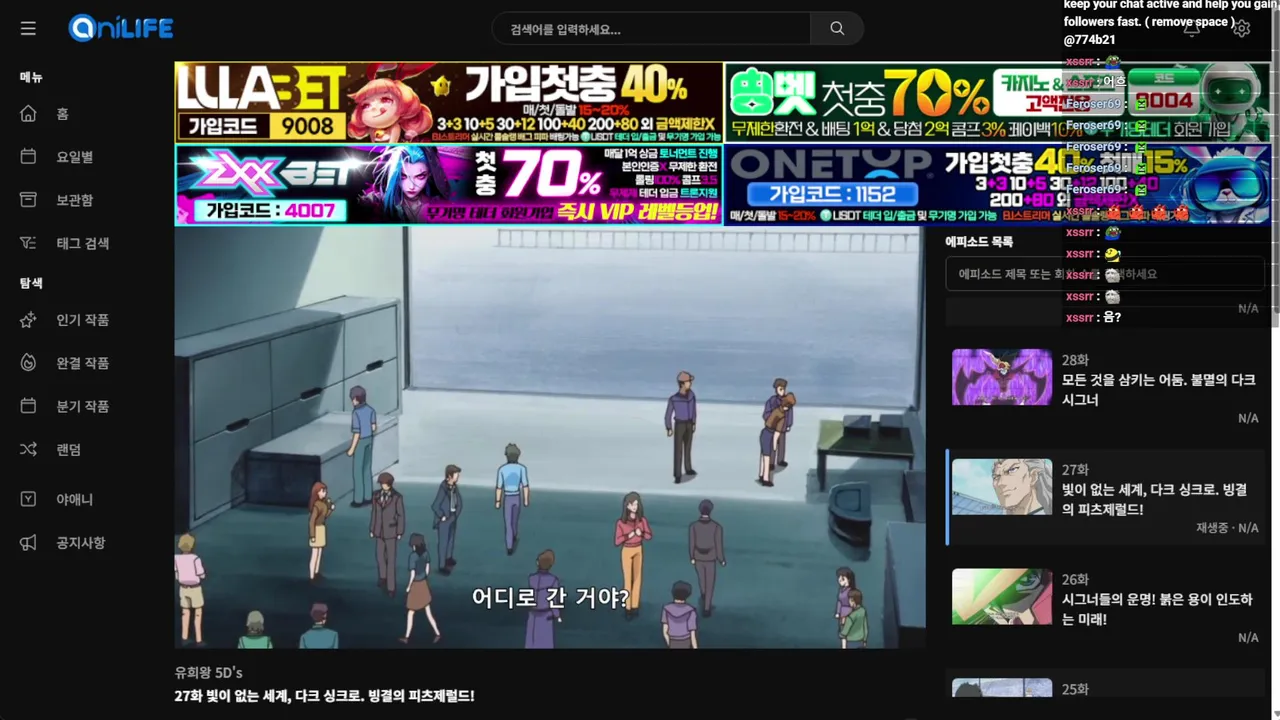This screenshot has height=720, width=1280.
Task: Open 인기 작품 menu item
Action: tap(82, 320)
